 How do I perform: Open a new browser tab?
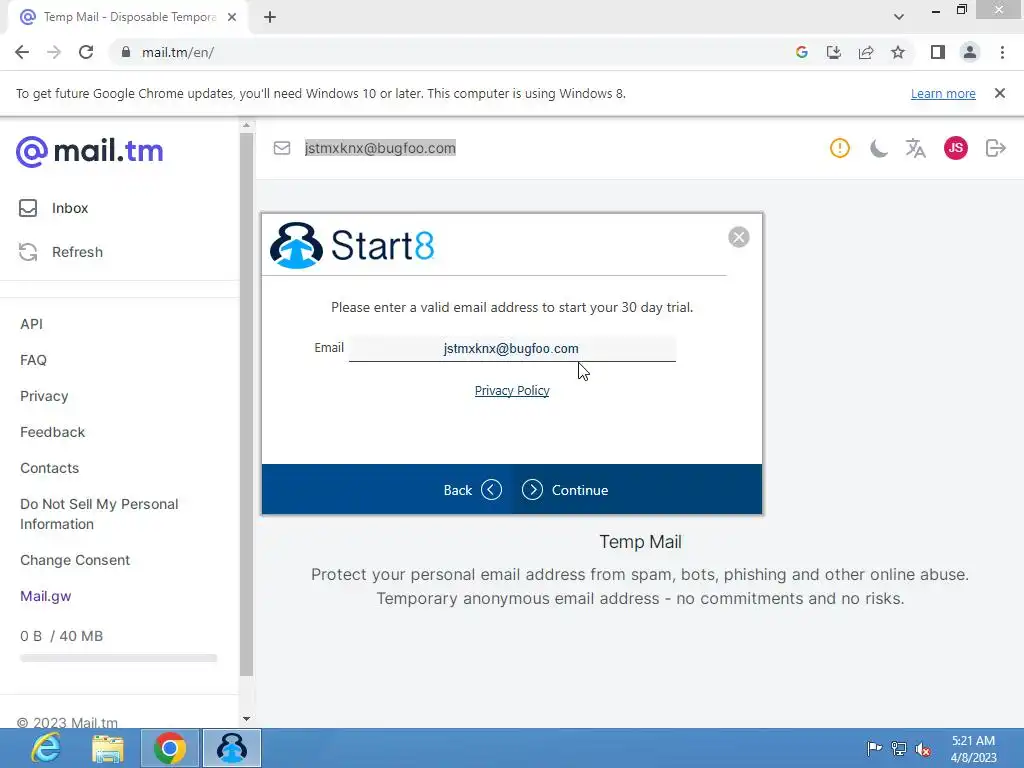click(270, 17)
